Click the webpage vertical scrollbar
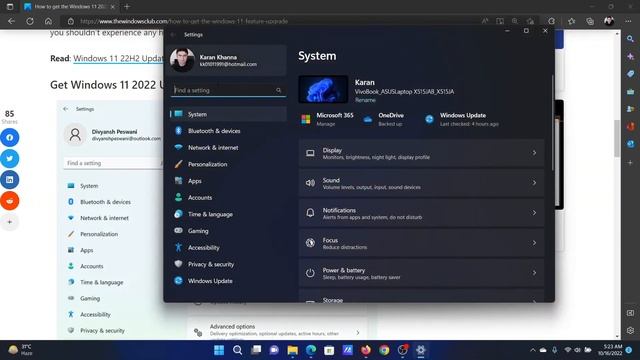This screenshot has width=640, height=360. [617, 139]
